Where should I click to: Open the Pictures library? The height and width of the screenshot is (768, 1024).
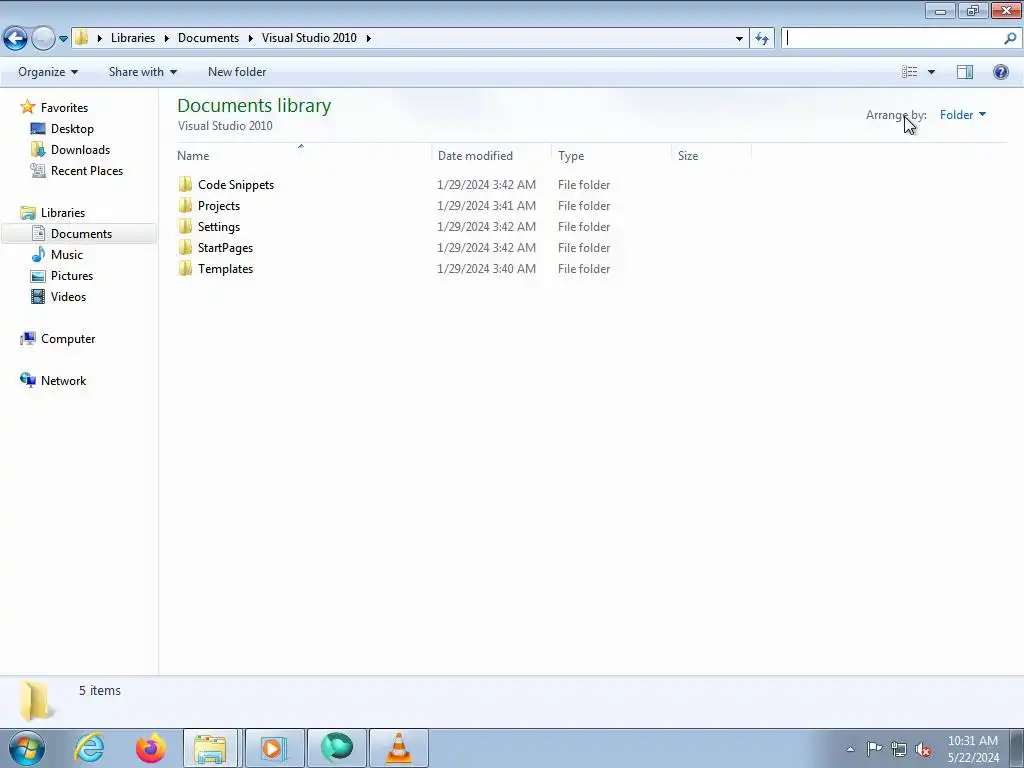tap(72, 276)
